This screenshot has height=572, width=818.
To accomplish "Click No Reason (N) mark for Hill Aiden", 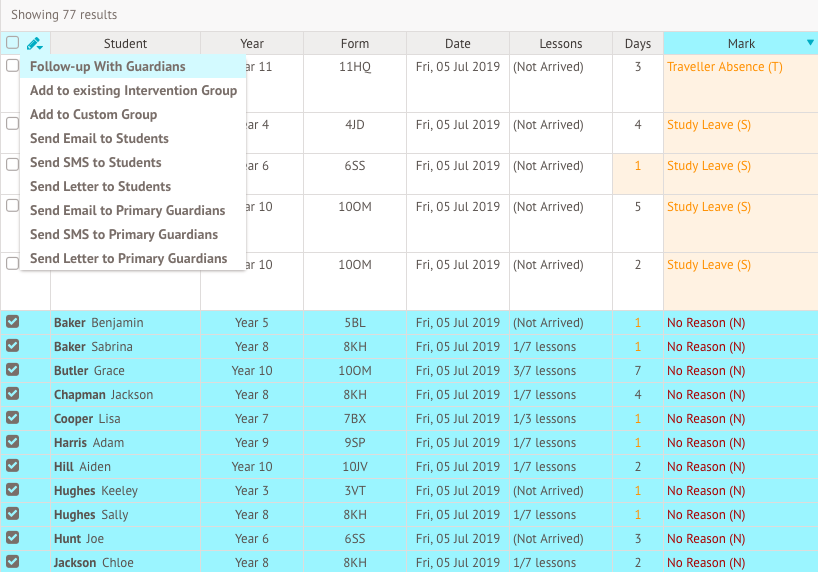I will coord(705,467).
